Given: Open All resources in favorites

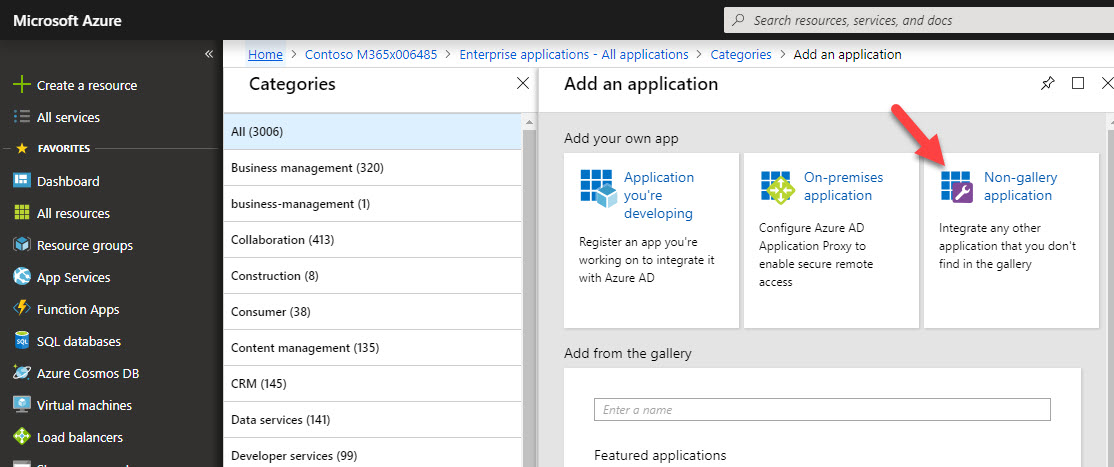Looking at the screenshot, I should click(73, 213).
